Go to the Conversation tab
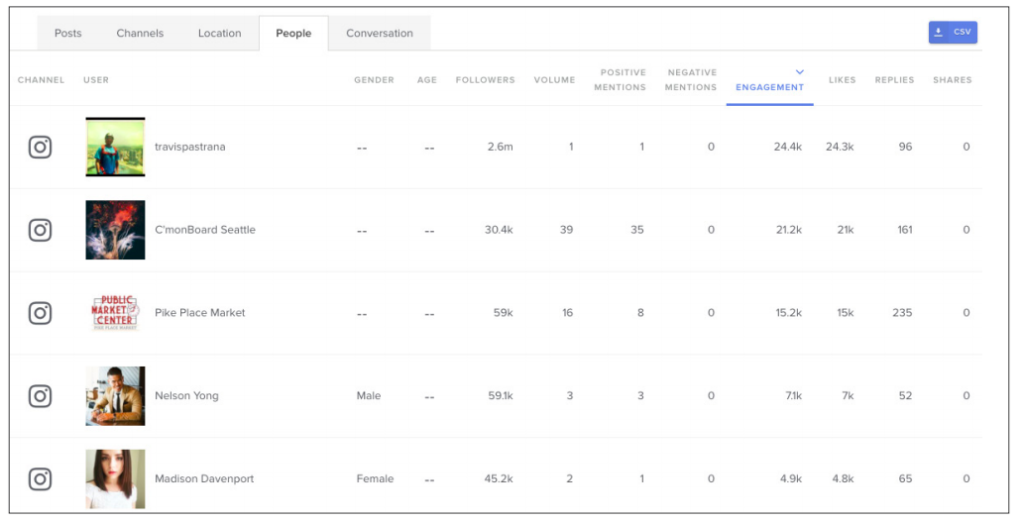Screen dimensions: 1024x522 pos(379,33)
